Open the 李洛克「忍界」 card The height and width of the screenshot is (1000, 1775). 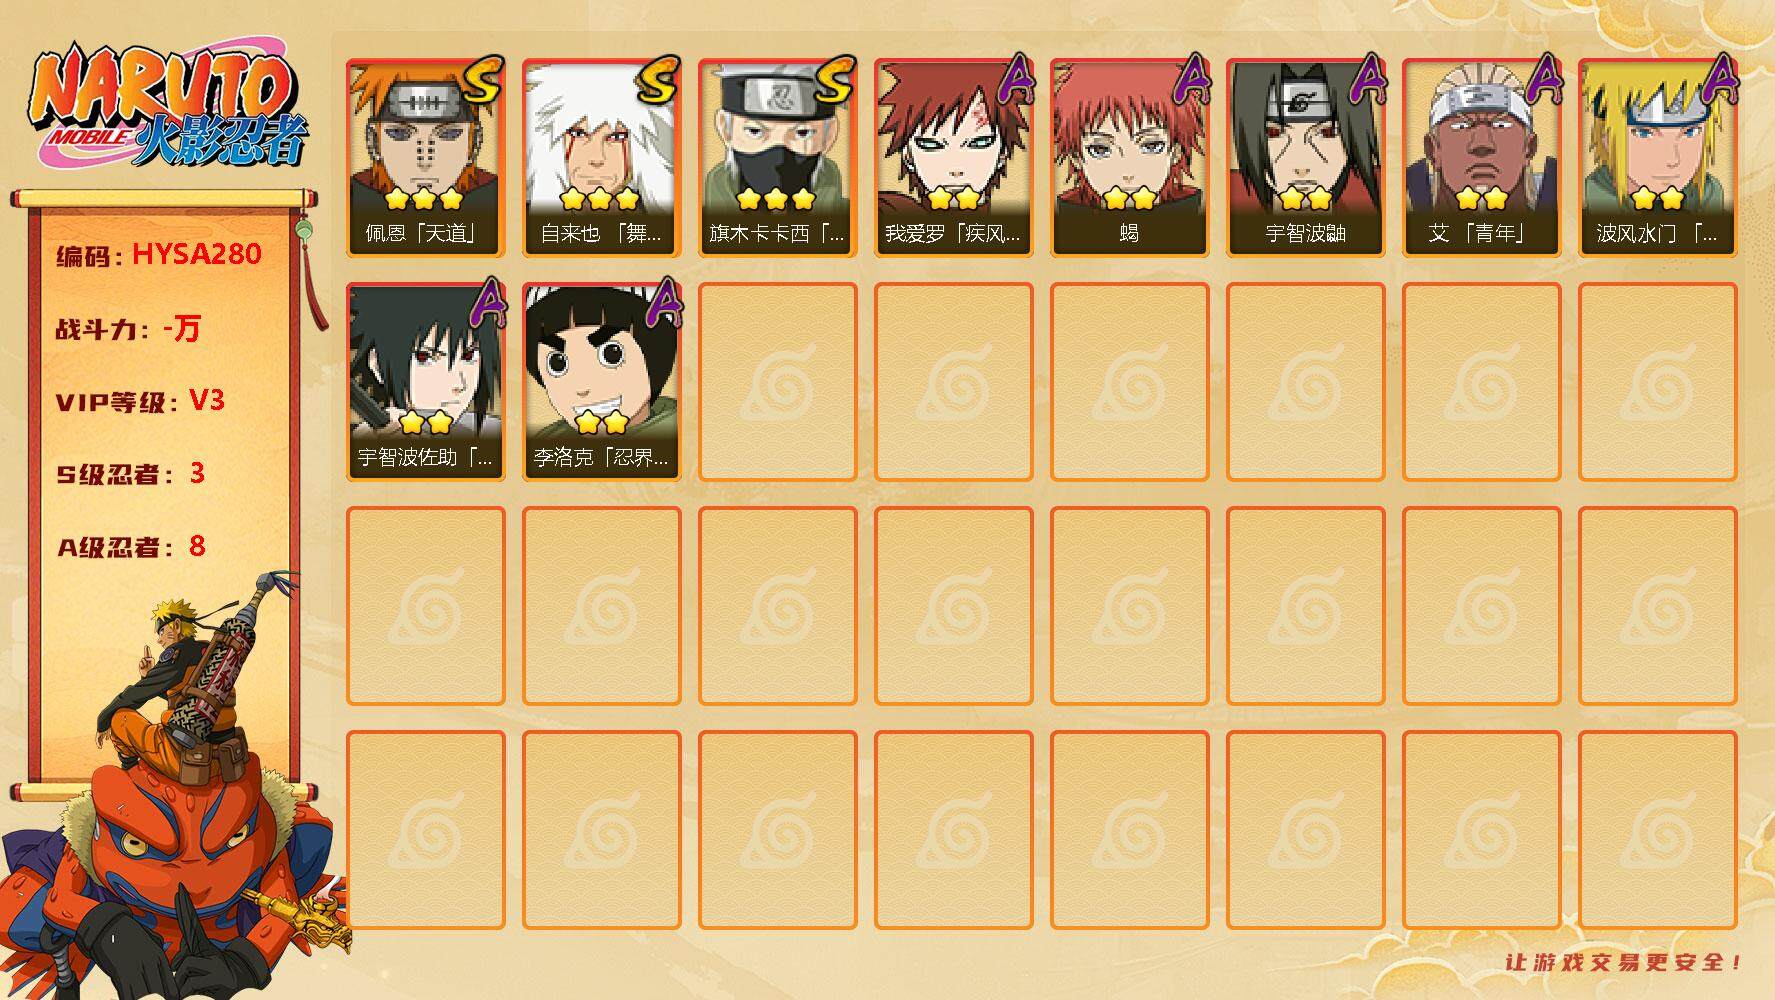(x=601, y=382)
